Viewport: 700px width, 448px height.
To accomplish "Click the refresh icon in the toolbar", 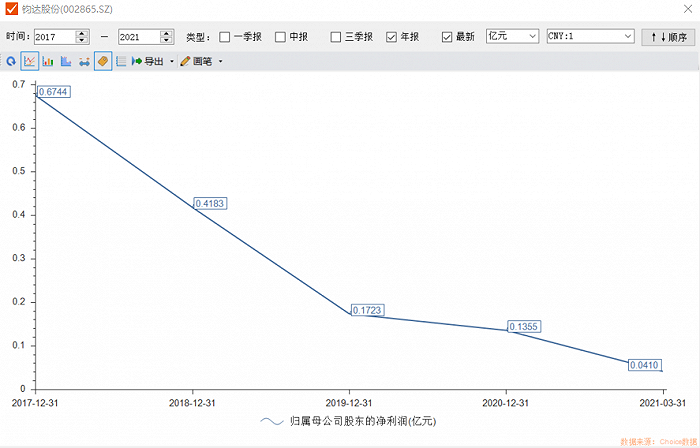I will click(11, 62).
